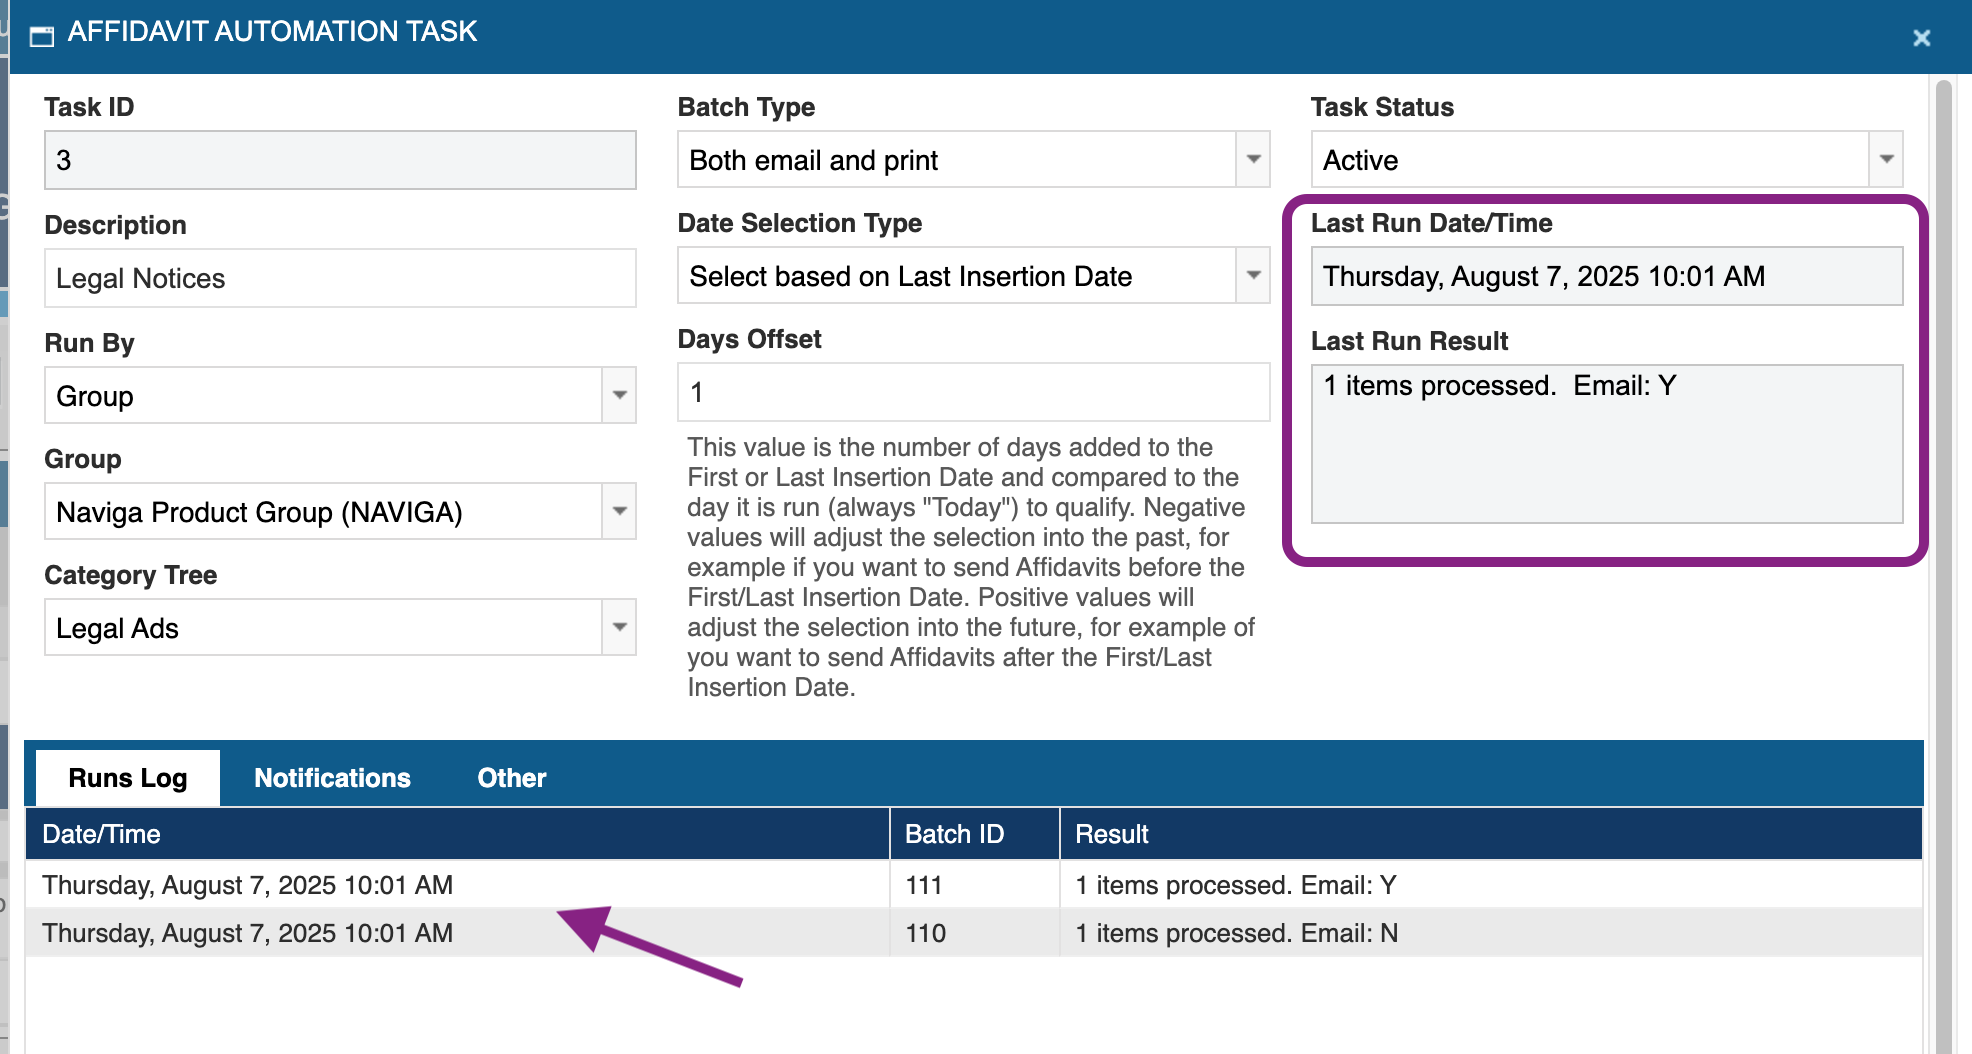
Task: Select the Runs Log tab
Action: click(x=128, y=778)
